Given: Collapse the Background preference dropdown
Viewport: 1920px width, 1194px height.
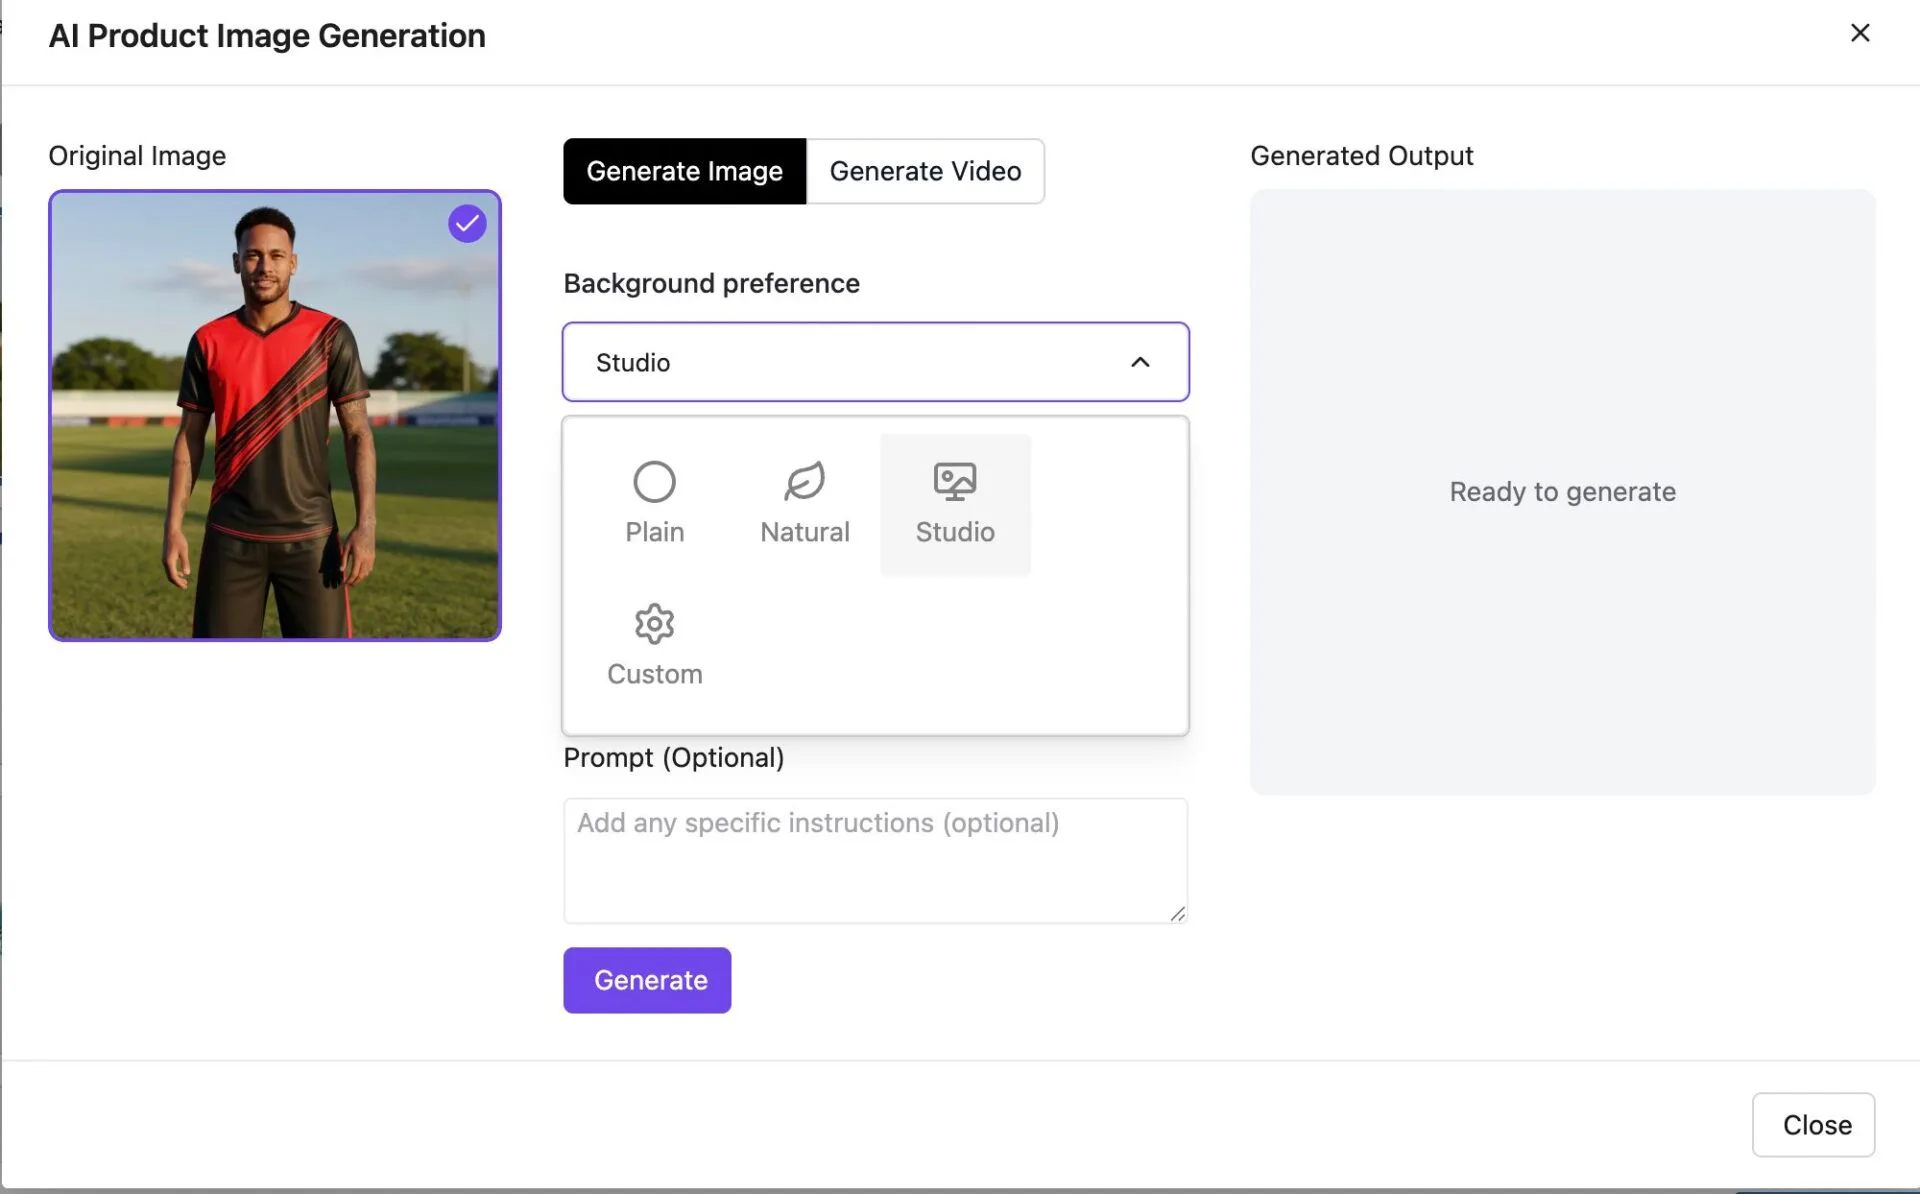Looking at the screenshot, I should (x=876, y=362).
